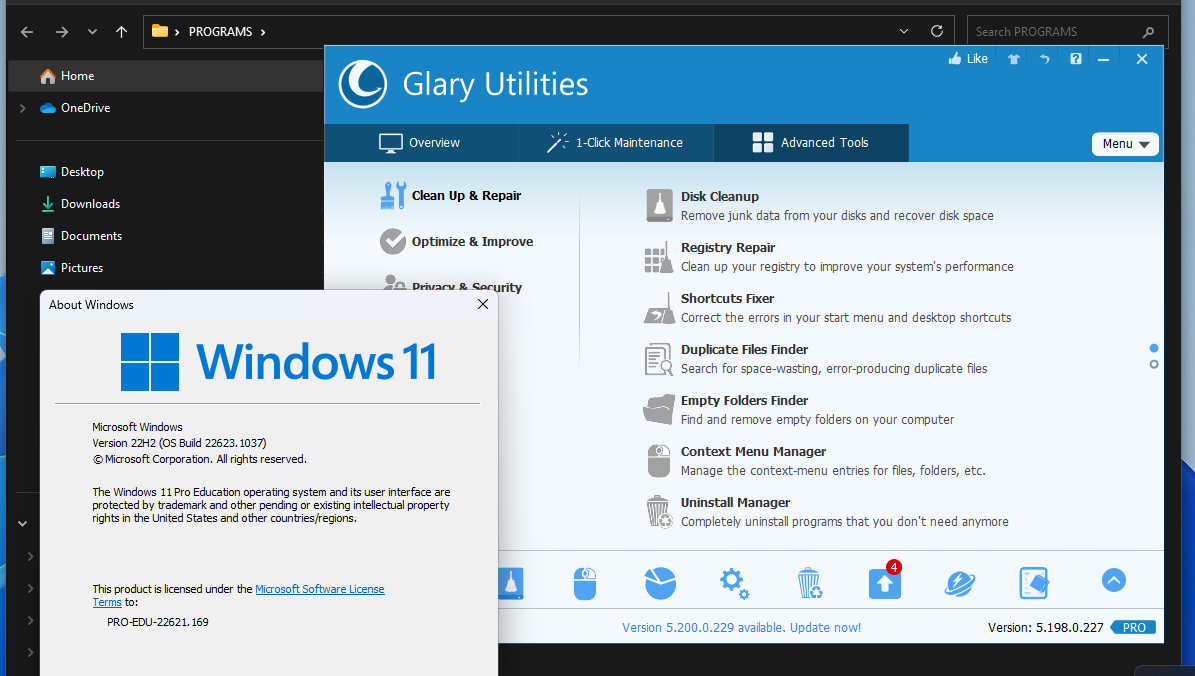Viewport: 1195px width, 676px height.
Task: Open recent locations dropdown in Explorer
Action: pos(92,32)
